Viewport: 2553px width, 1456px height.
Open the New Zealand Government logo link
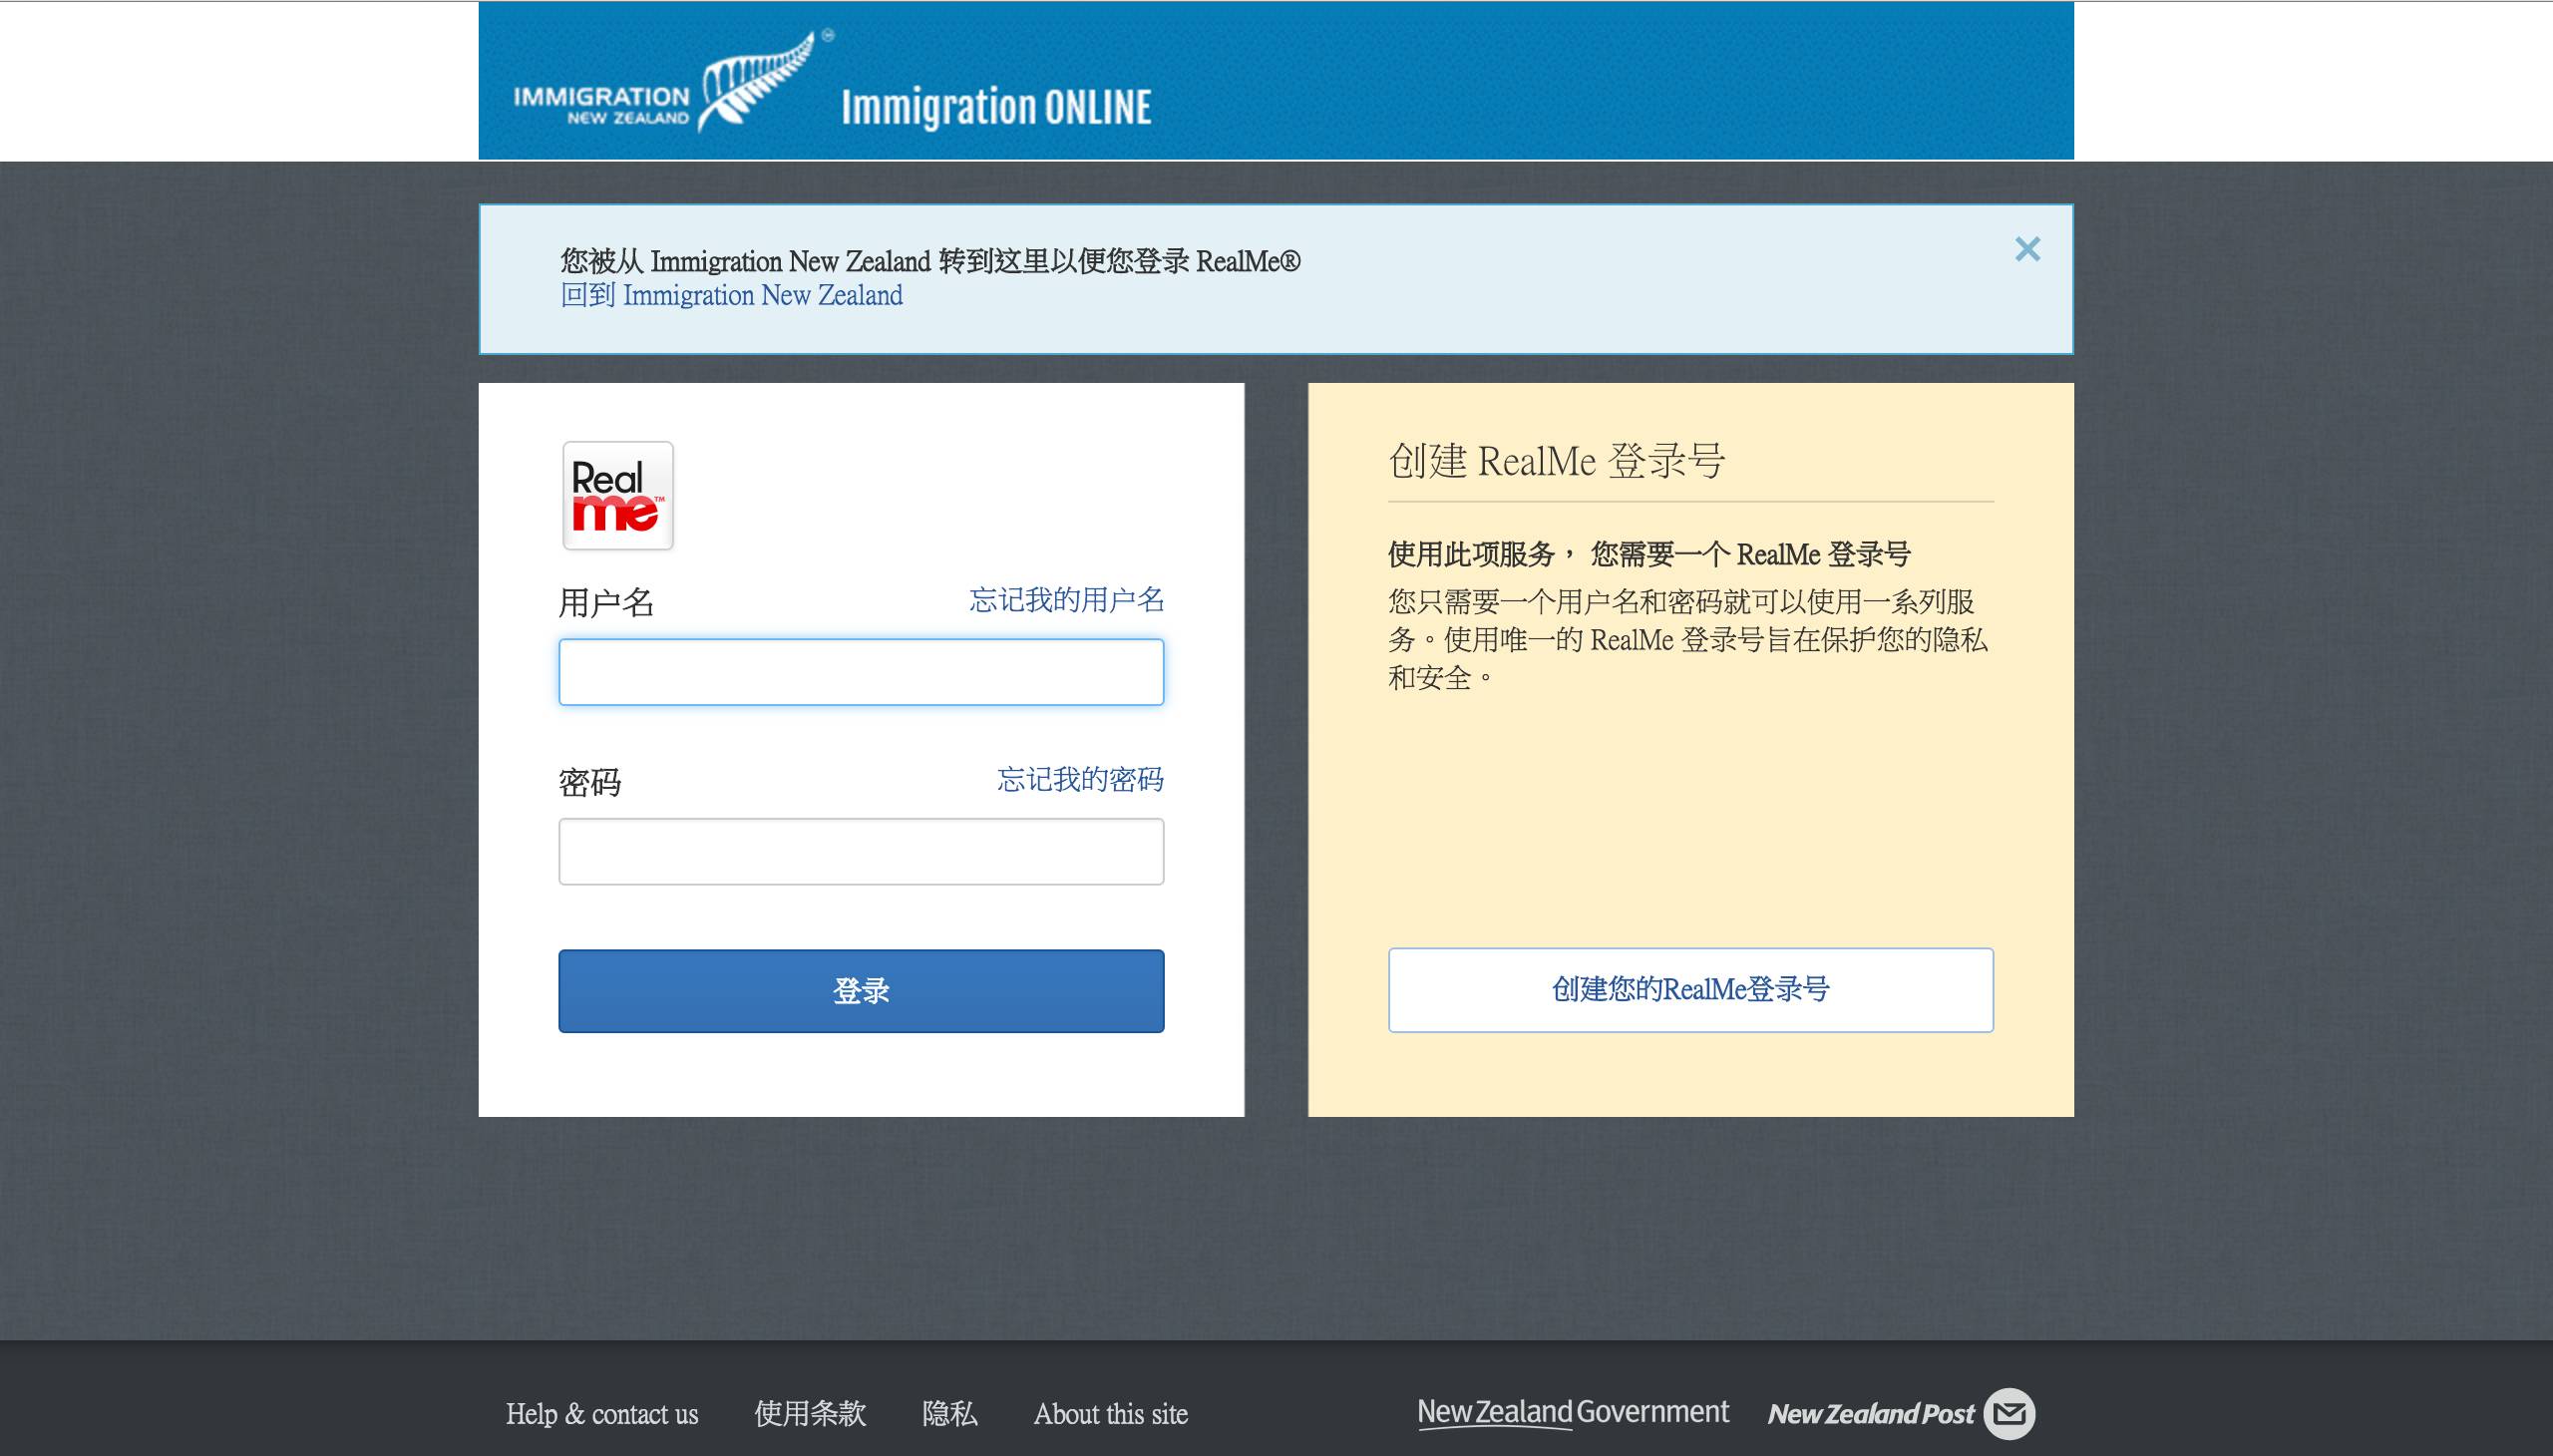pyautogui.click(x=1572, y=1412)
